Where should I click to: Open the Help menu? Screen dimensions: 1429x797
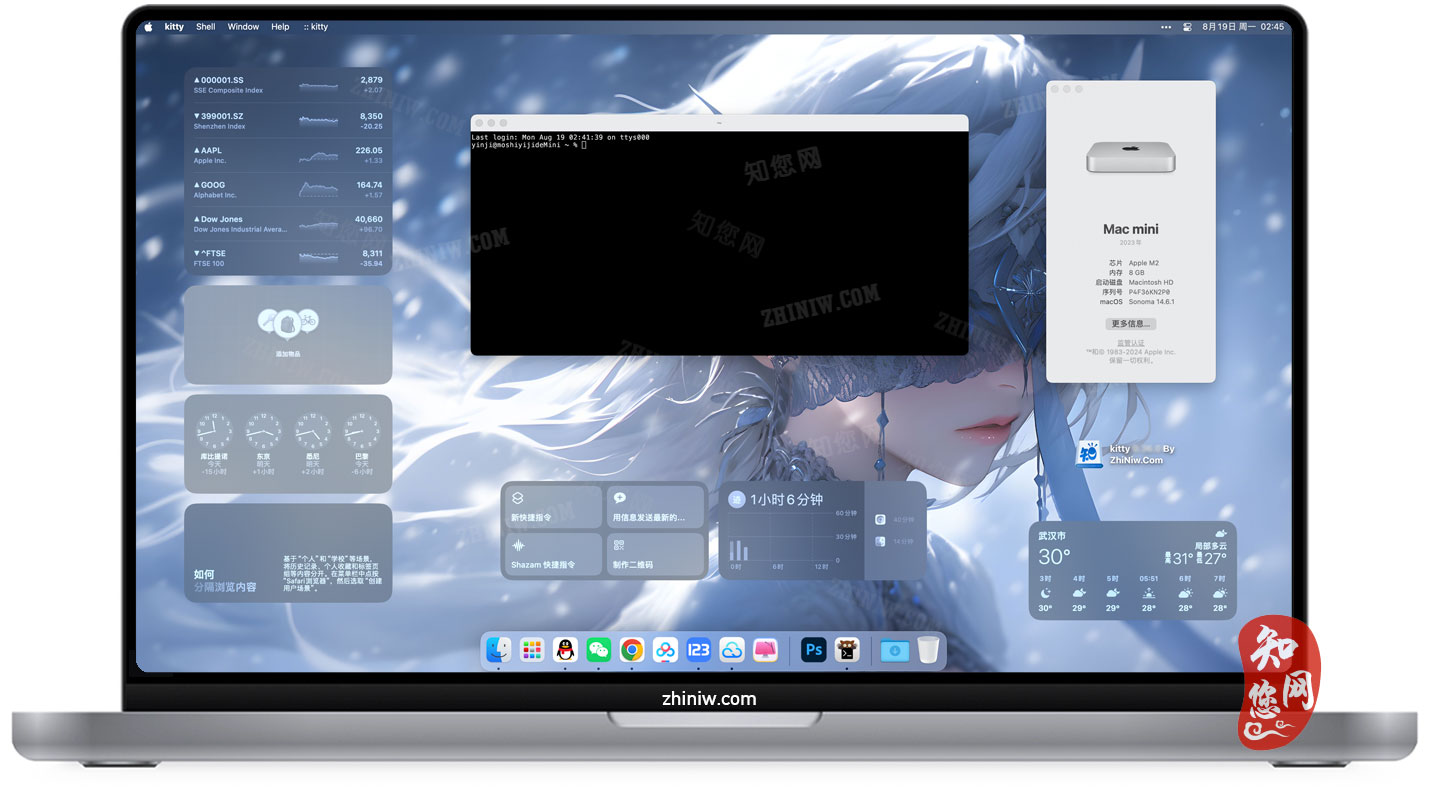click(280, 27)
